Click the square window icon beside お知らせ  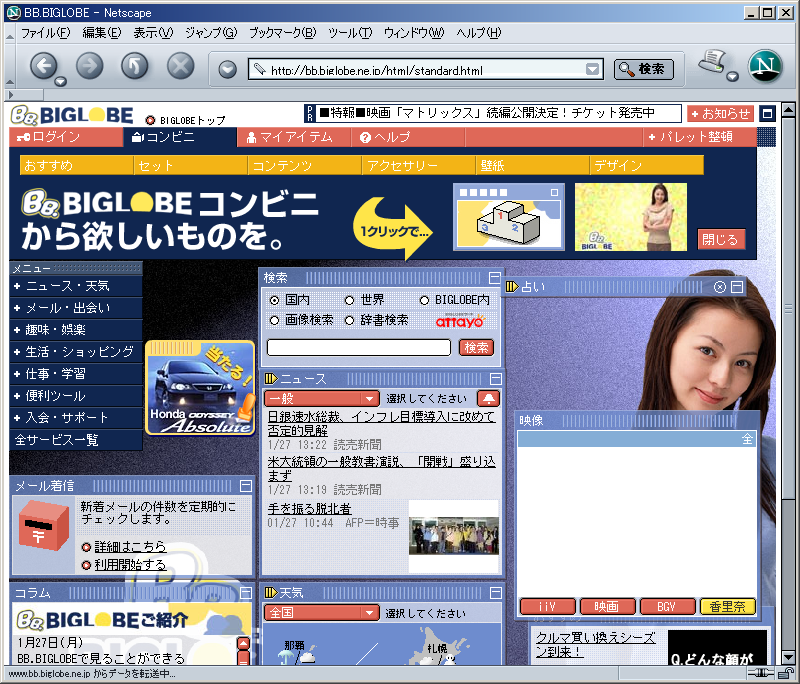click(766, 113)
